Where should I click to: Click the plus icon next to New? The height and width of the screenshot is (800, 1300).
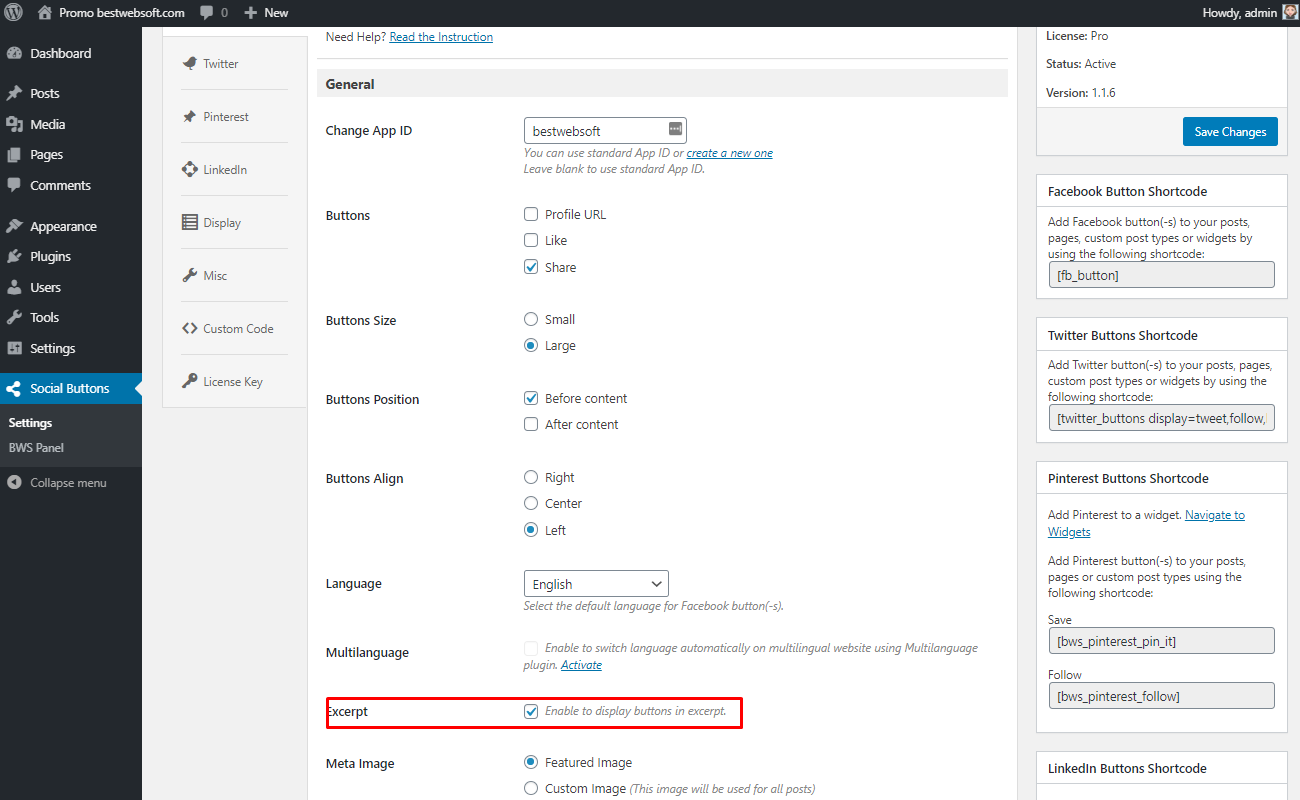(251, 13)
